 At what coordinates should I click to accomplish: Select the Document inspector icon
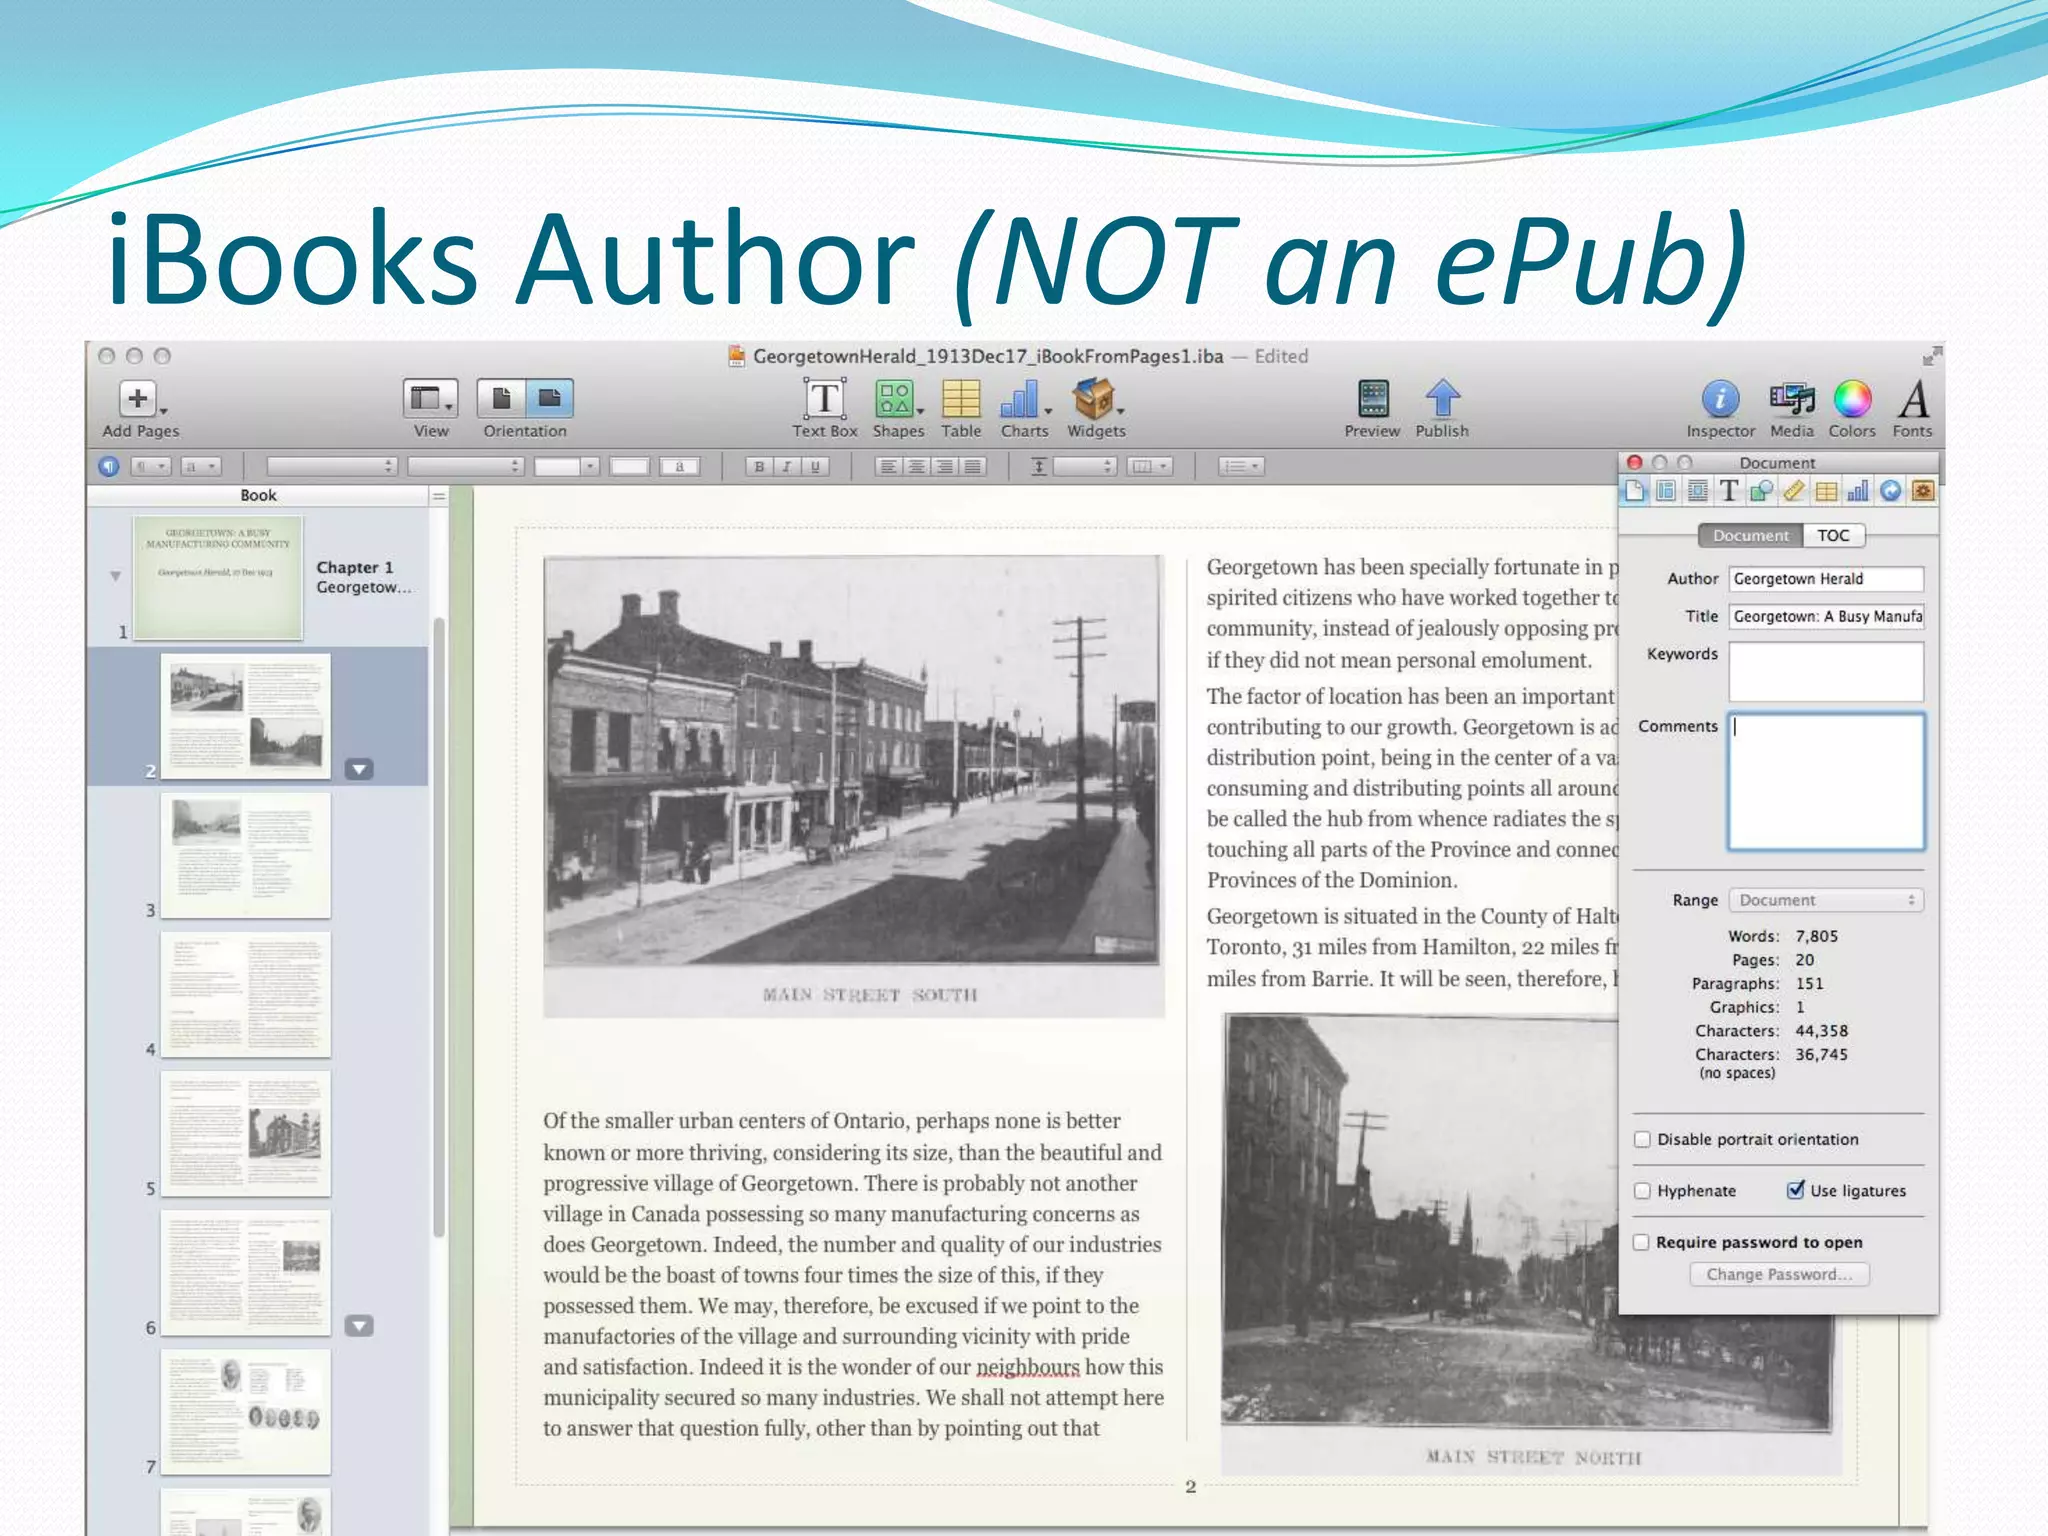coord(1634,491)
